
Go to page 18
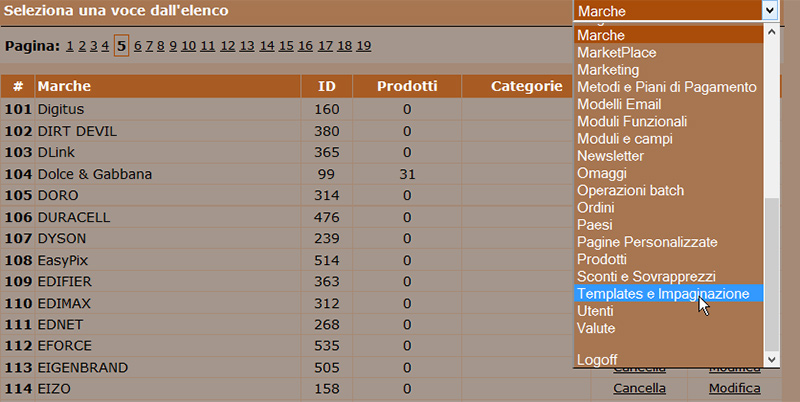tap(344, 46)
